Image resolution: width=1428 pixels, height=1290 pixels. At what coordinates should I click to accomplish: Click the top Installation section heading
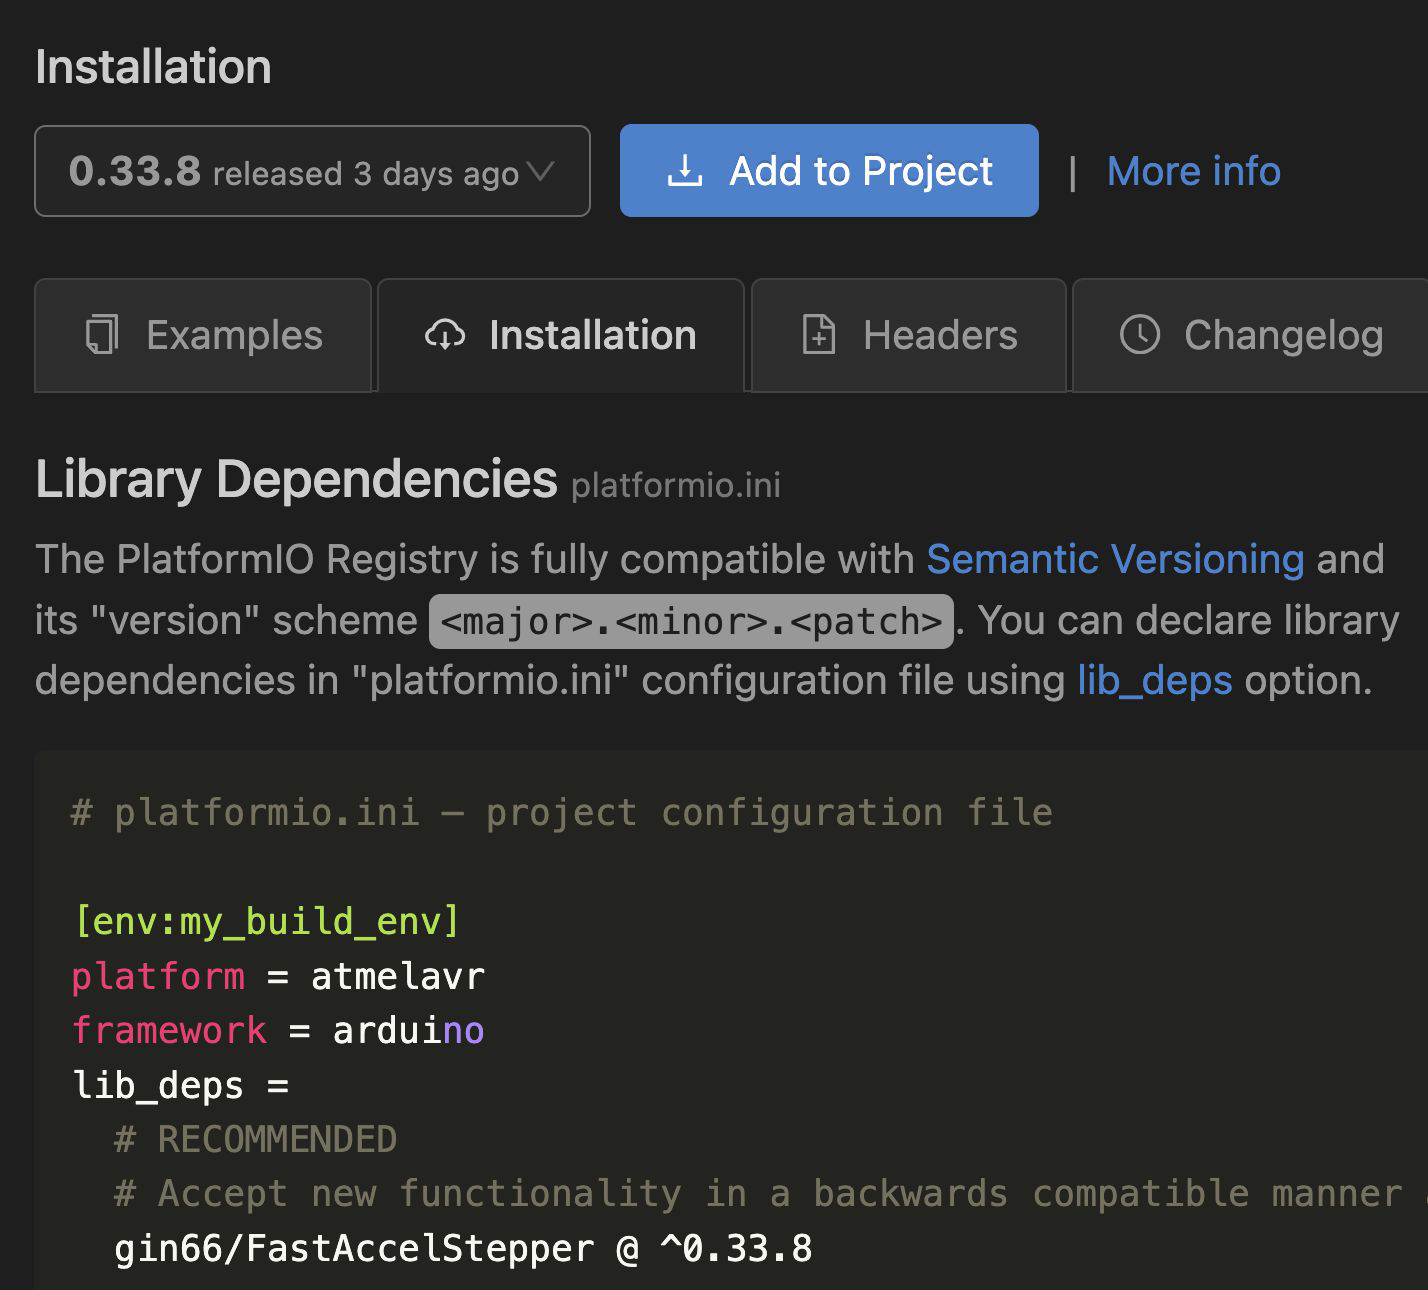154,67
